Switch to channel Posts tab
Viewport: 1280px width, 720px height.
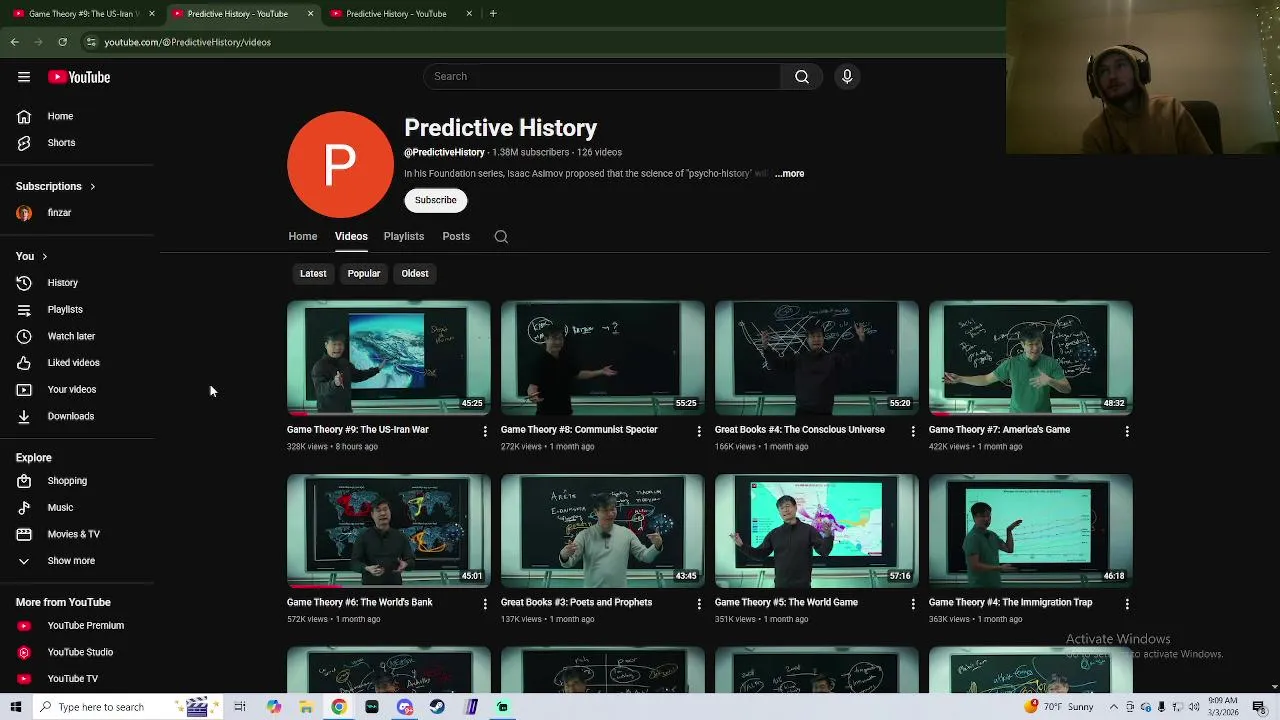[x=456, y=237]
